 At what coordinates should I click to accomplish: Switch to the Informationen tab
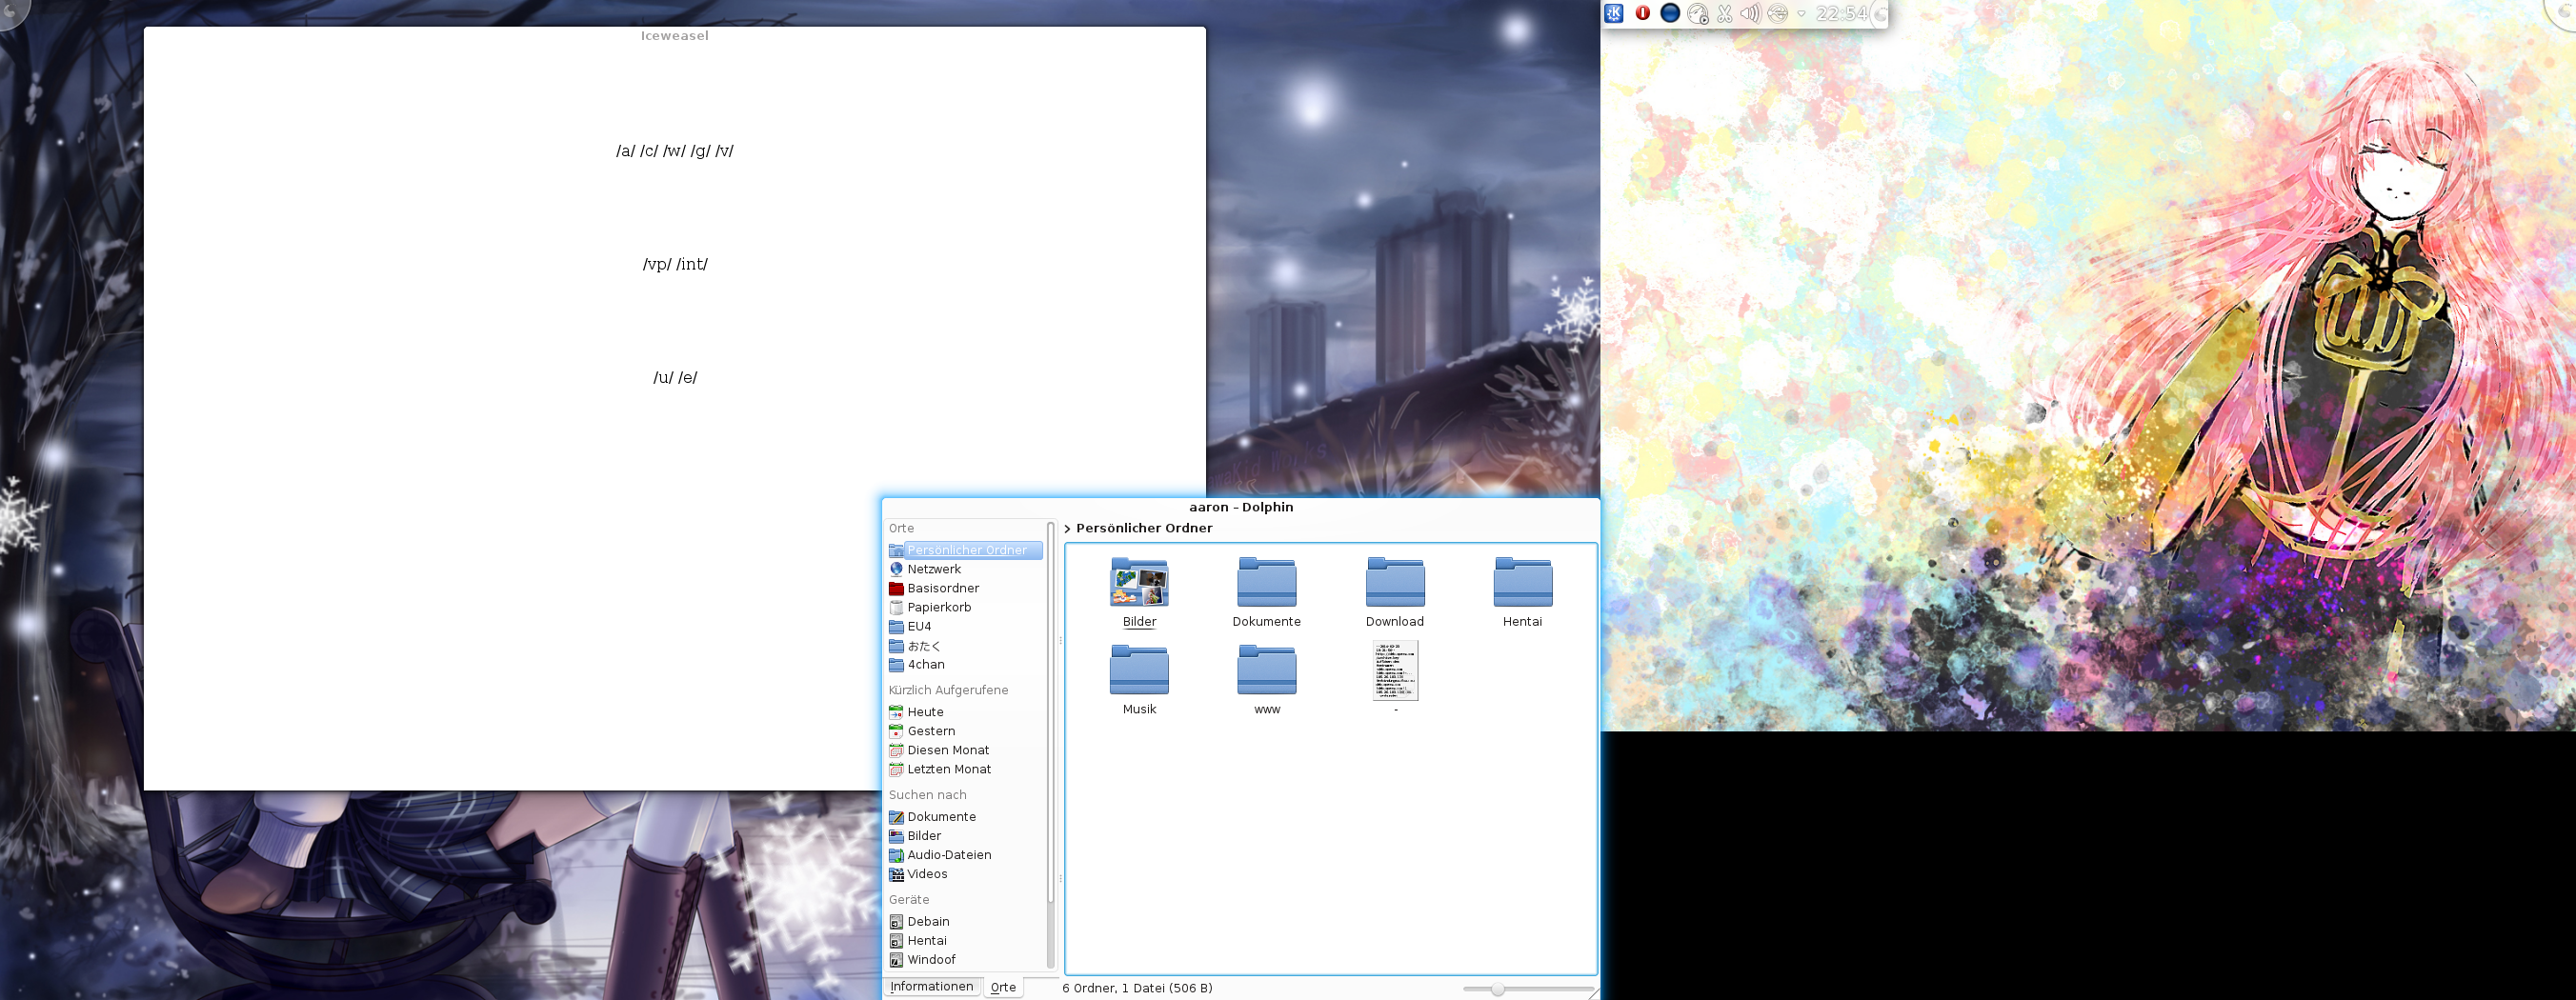[x=931, y=987]
